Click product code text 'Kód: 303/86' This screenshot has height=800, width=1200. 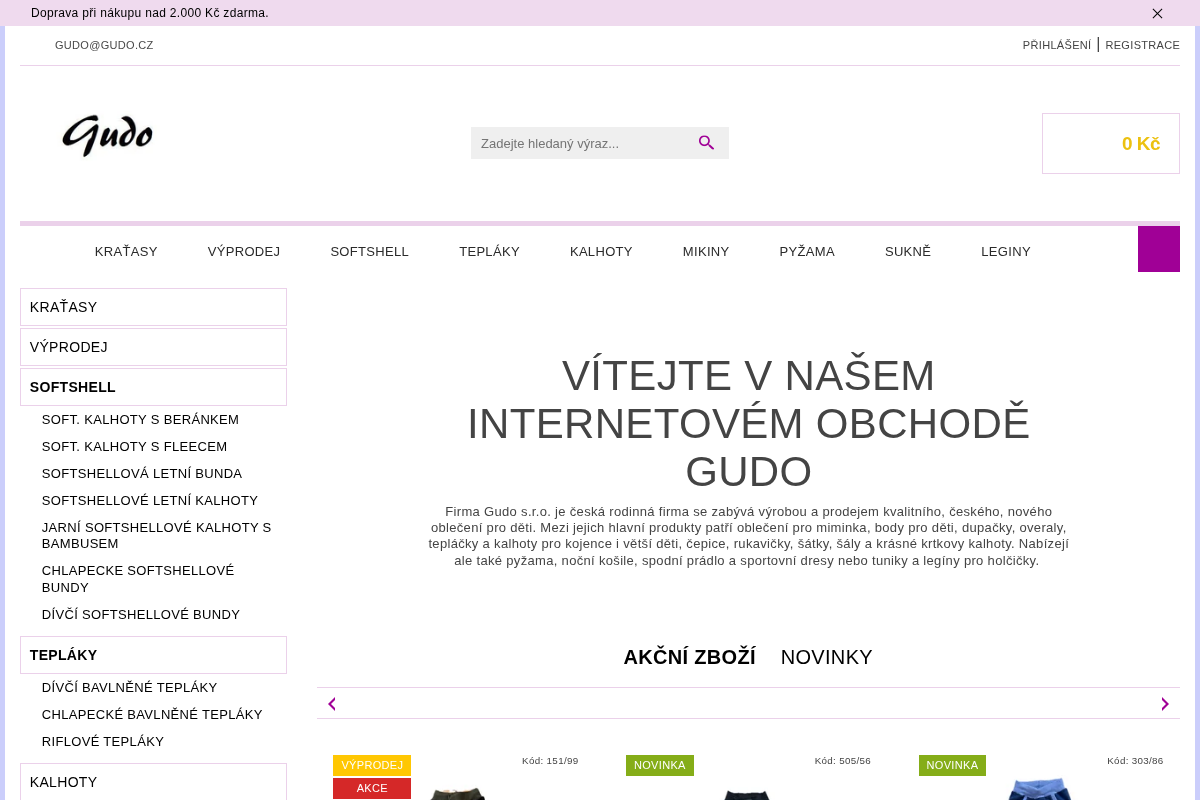(x=1135, y=761)
